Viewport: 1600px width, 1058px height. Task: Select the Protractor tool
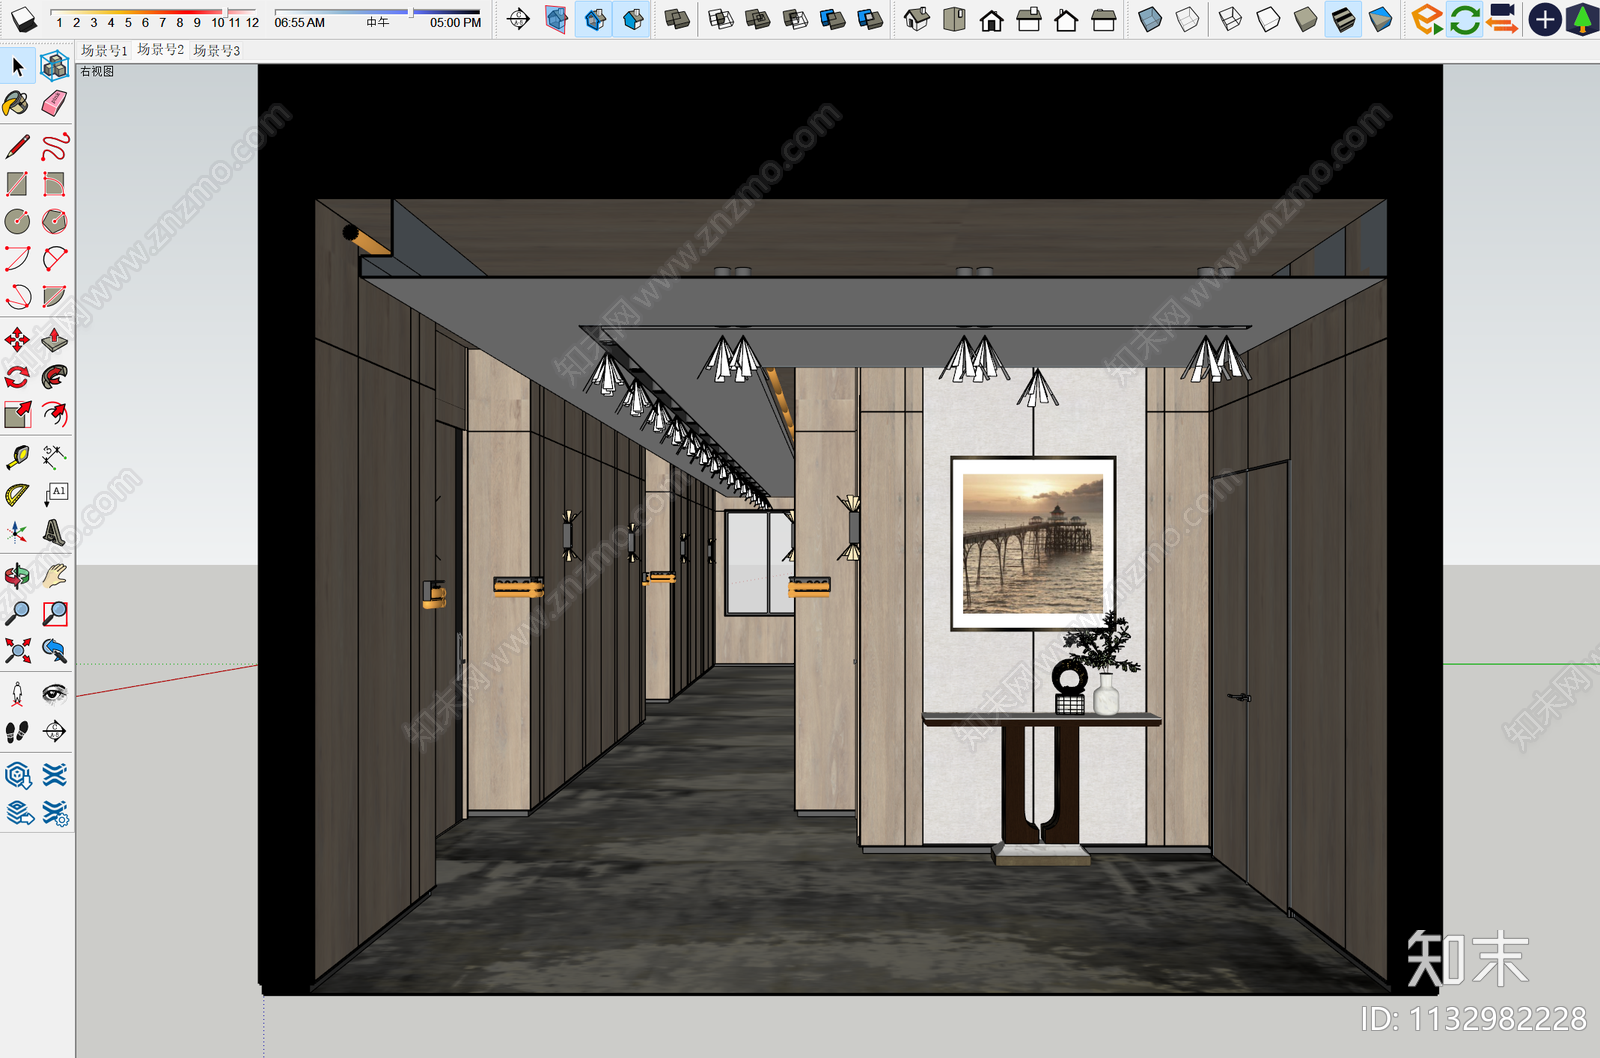[x=17, y=494]
